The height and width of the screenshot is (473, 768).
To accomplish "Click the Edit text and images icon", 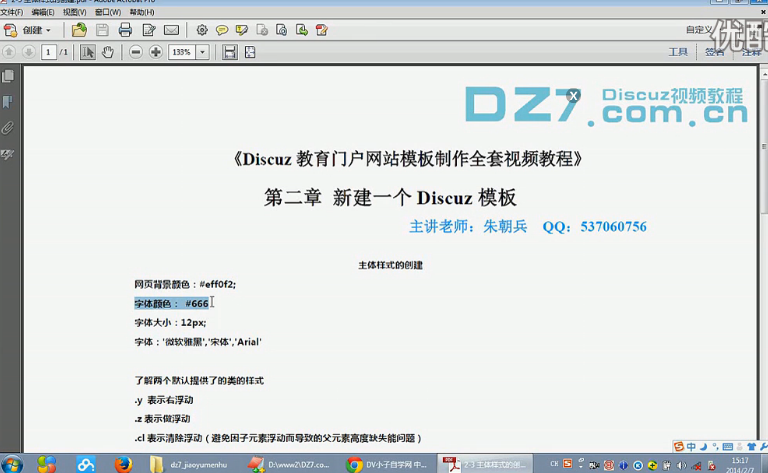I will click(148, 30).
